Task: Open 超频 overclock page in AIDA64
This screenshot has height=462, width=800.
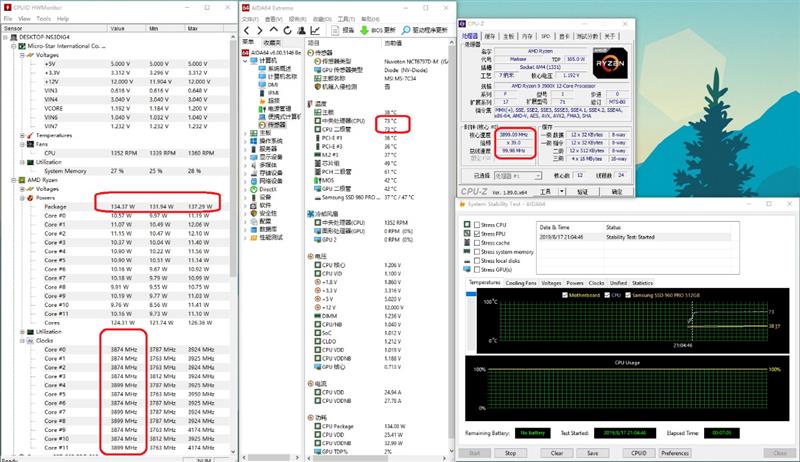Action: pyautogui.click(x=274, y=100)
